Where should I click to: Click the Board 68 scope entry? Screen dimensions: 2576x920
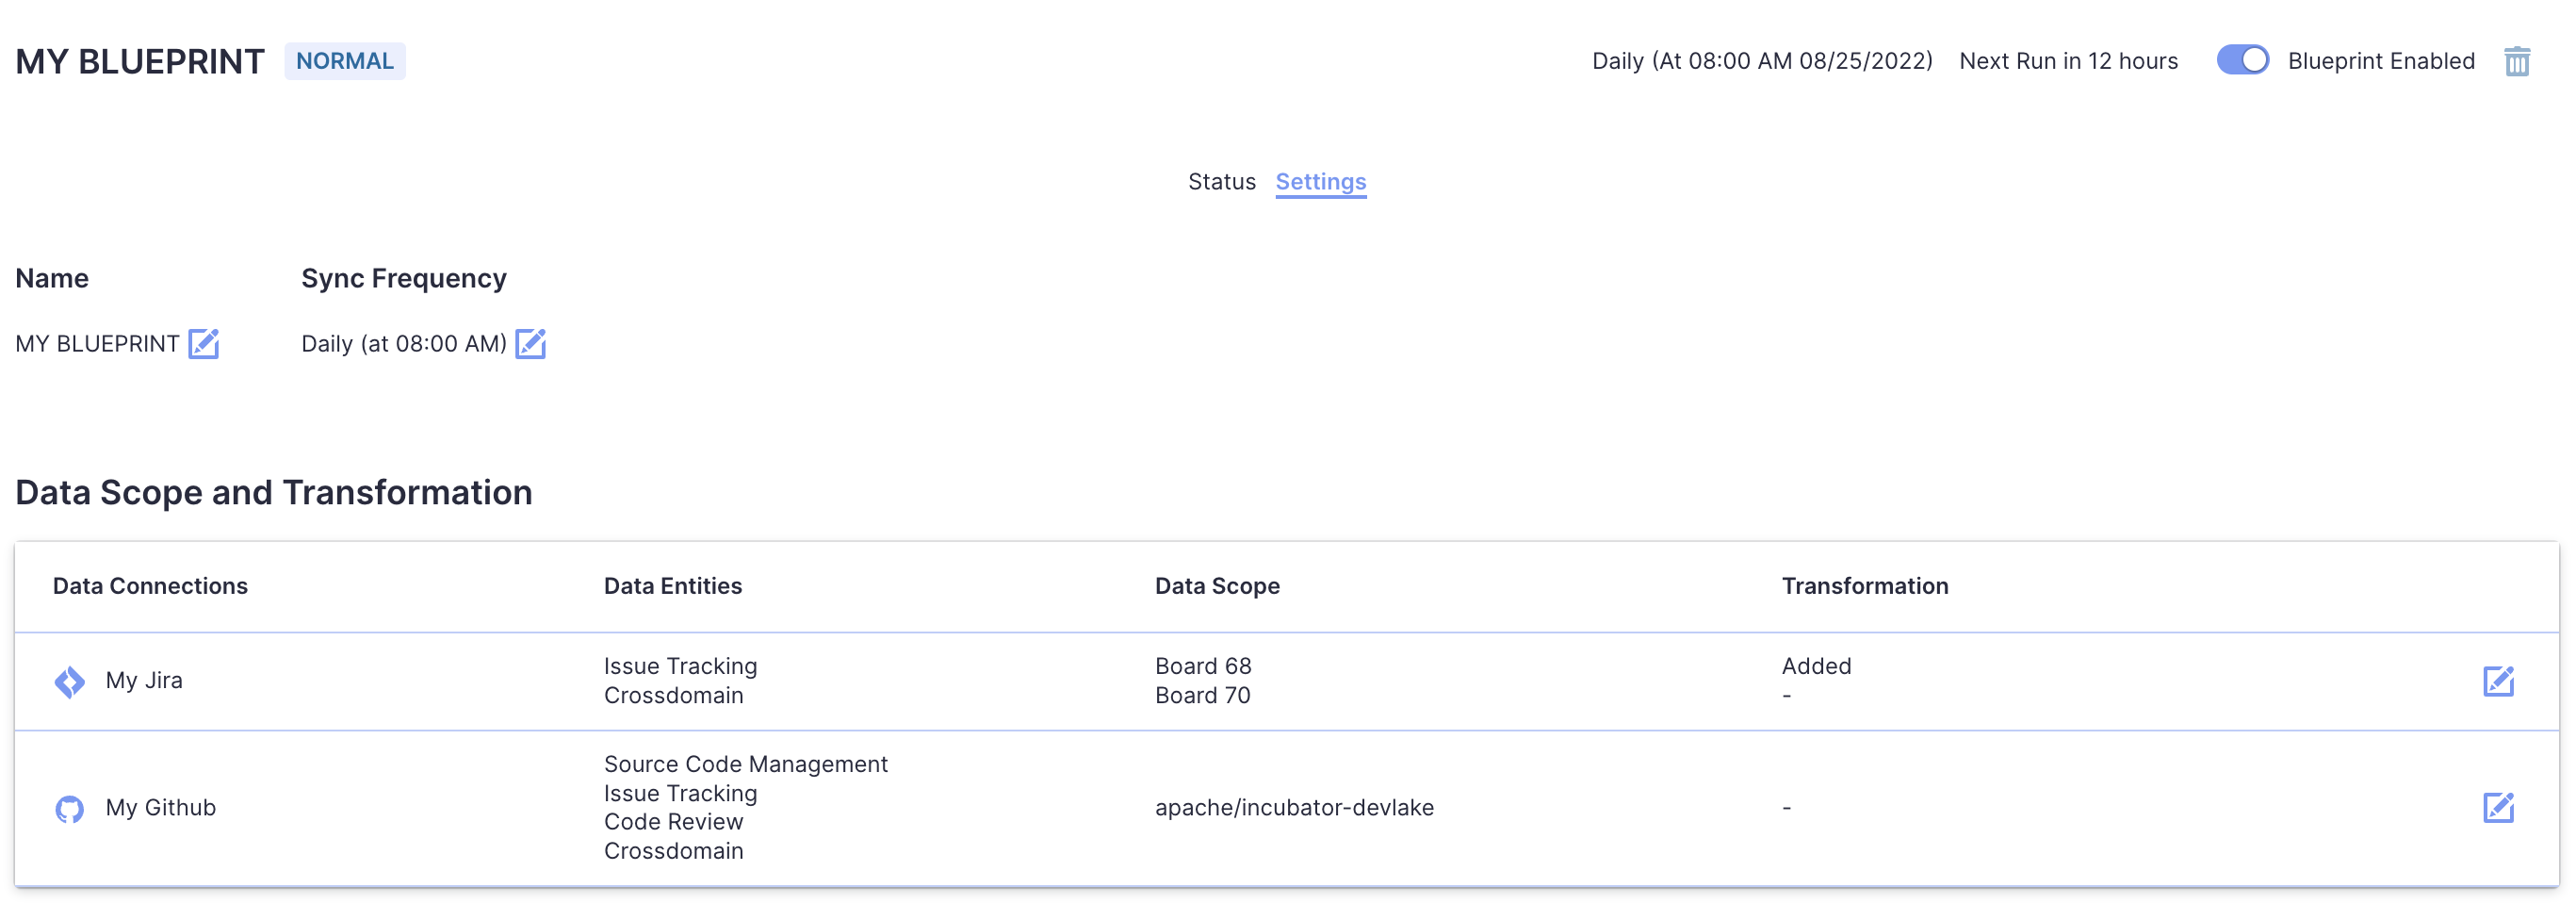(1203, 666)
